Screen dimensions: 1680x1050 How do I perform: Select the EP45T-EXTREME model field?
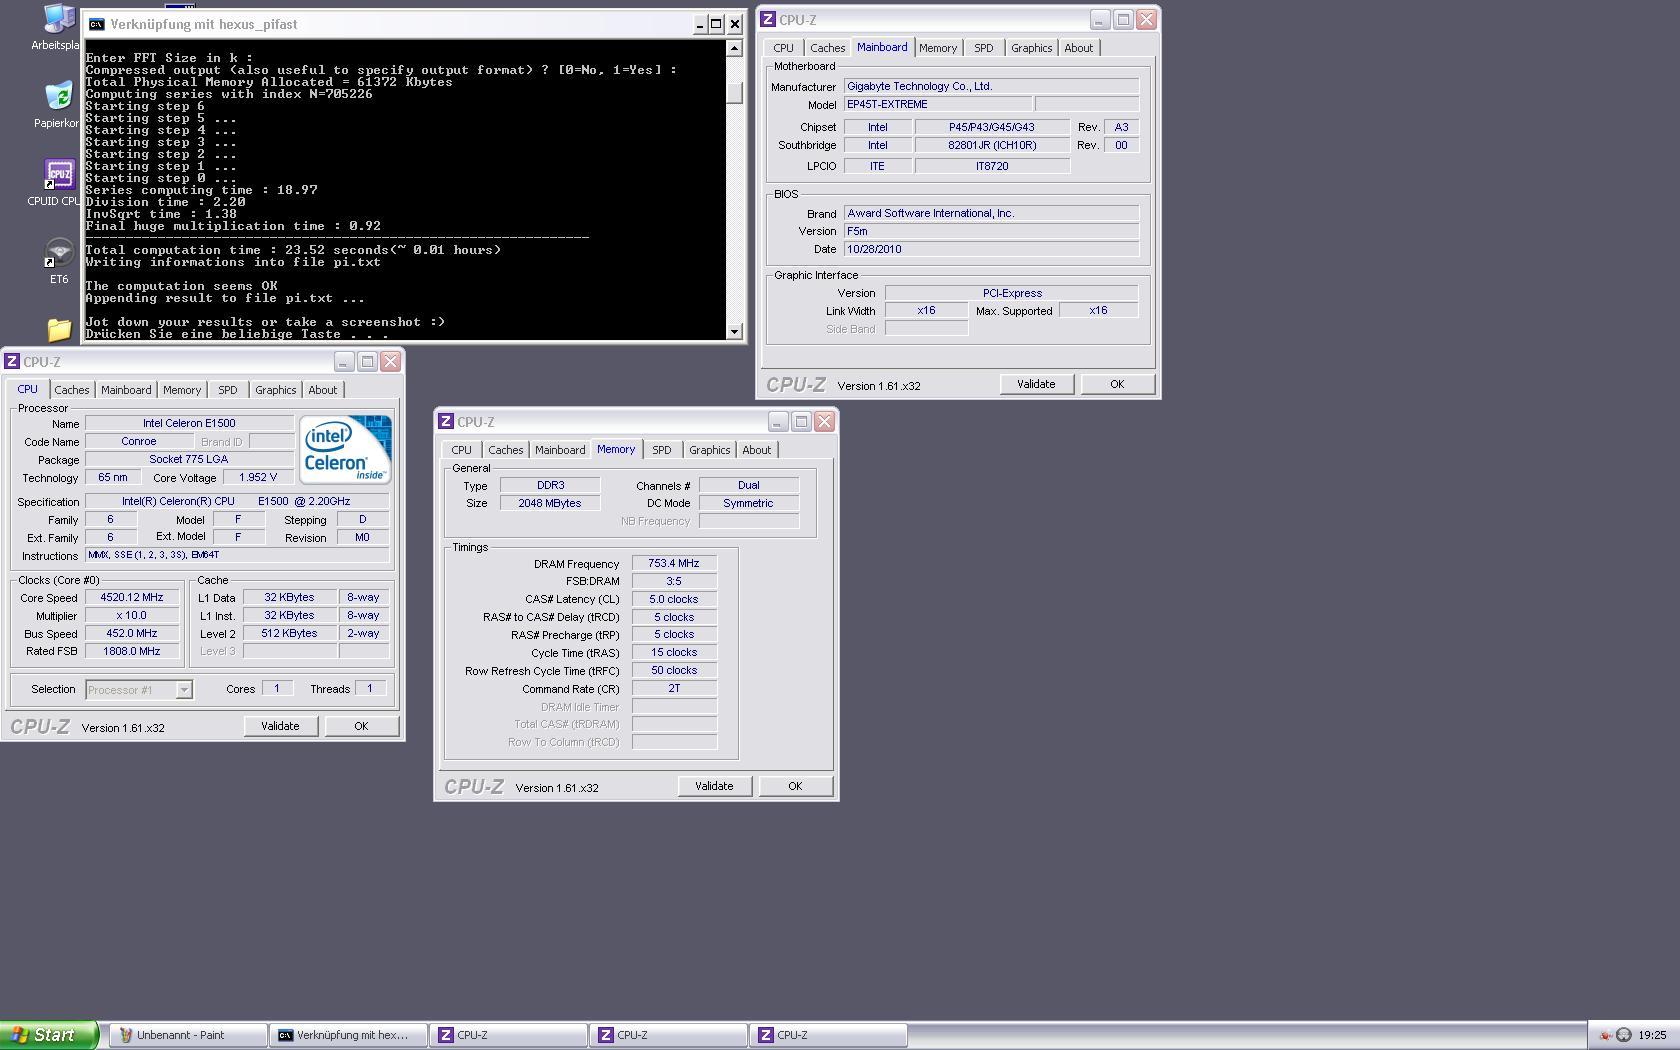(x=938, y=104)
